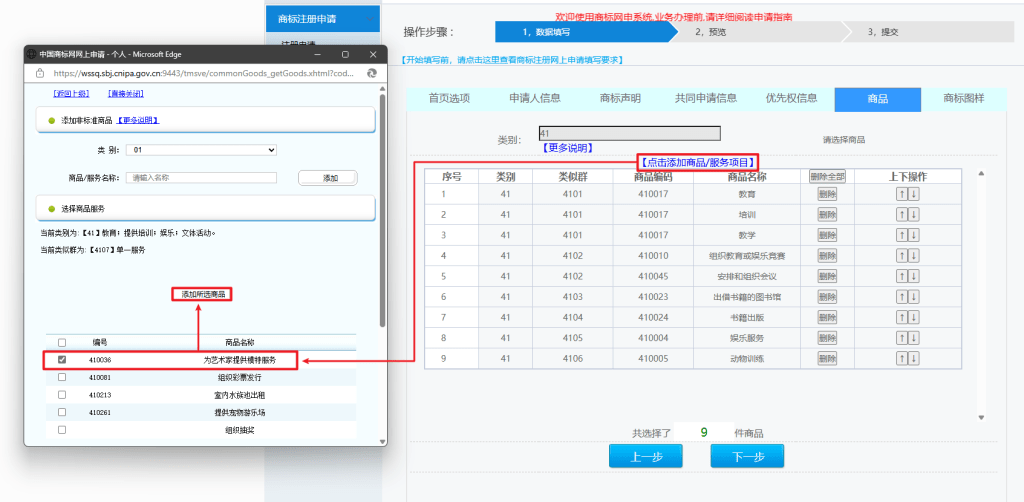Open the 共同申请信息 tab
The image size is (1024, 502).
click(x=706, y=99)
